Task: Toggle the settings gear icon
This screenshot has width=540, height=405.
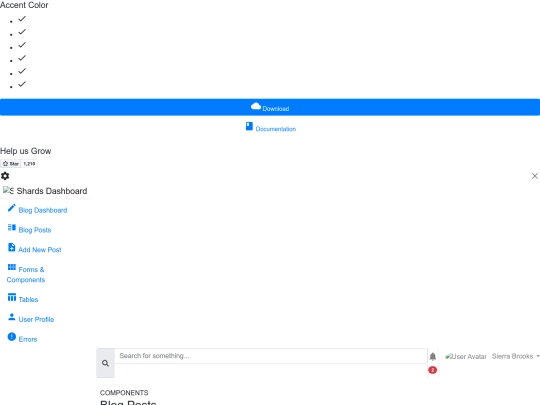Action: pyautogui.click(x=5, y=176)
